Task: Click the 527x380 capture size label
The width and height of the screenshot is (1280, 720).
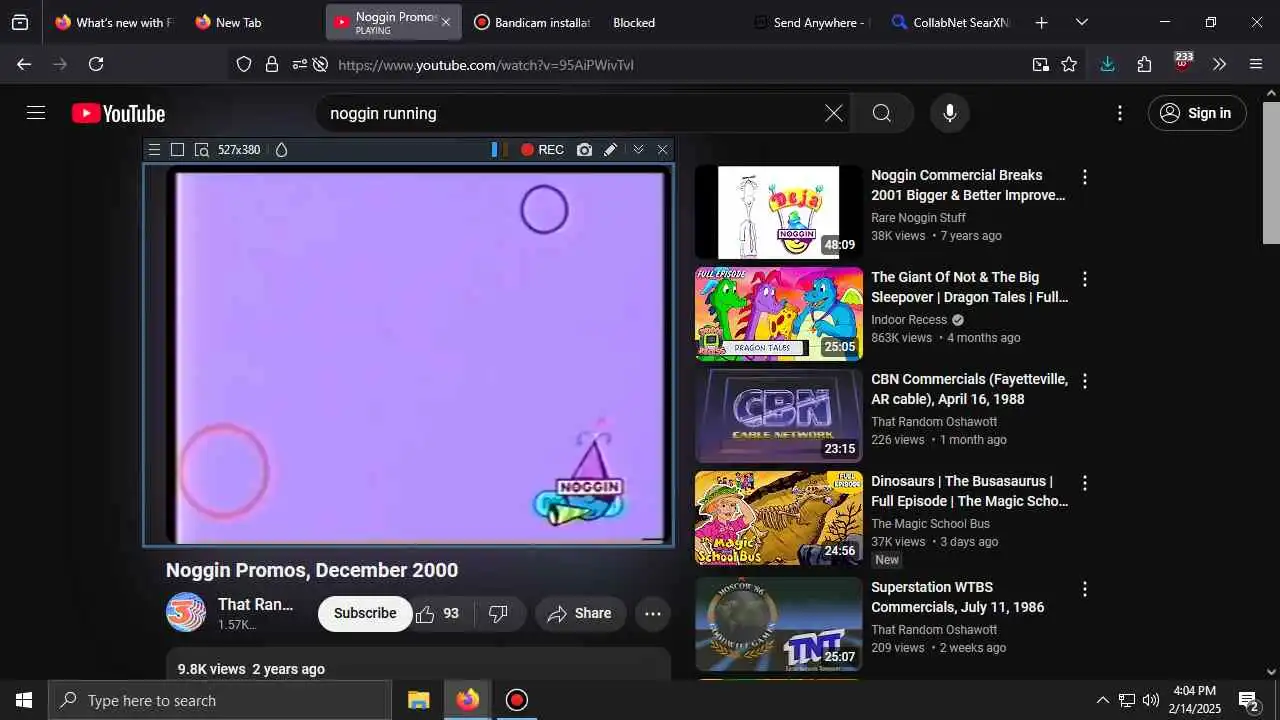Action: [239, 150]
